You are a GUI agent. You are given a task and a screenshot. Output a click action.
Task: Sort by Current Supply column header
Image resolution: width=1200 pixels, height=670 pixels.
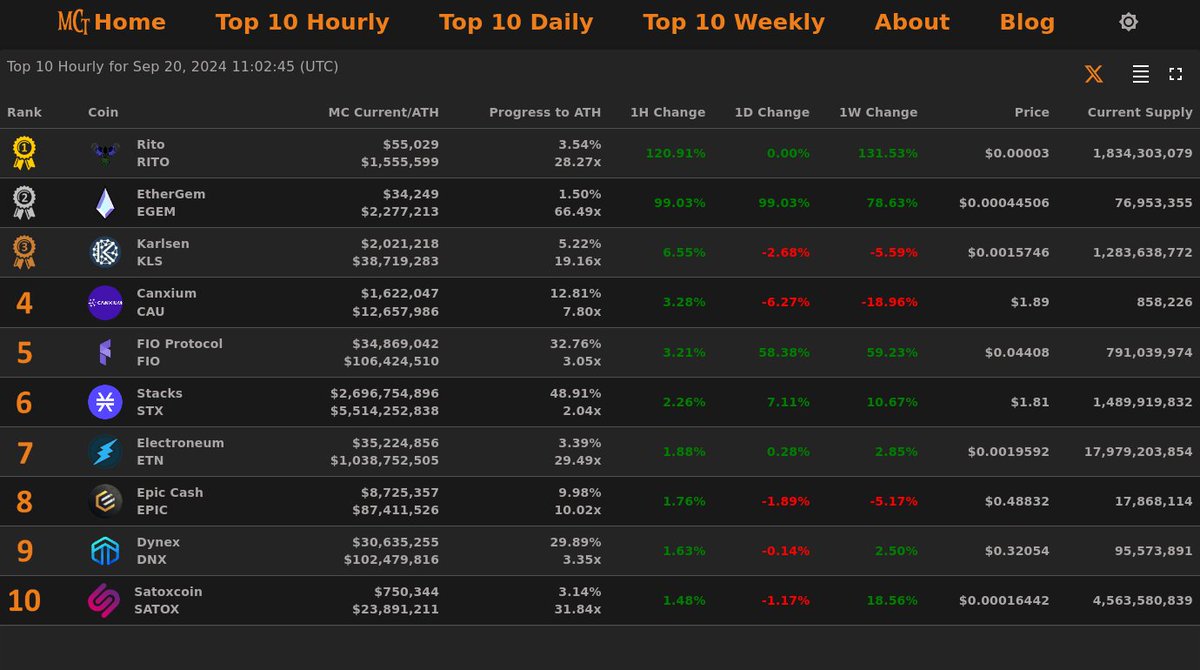coord(1140,112)
